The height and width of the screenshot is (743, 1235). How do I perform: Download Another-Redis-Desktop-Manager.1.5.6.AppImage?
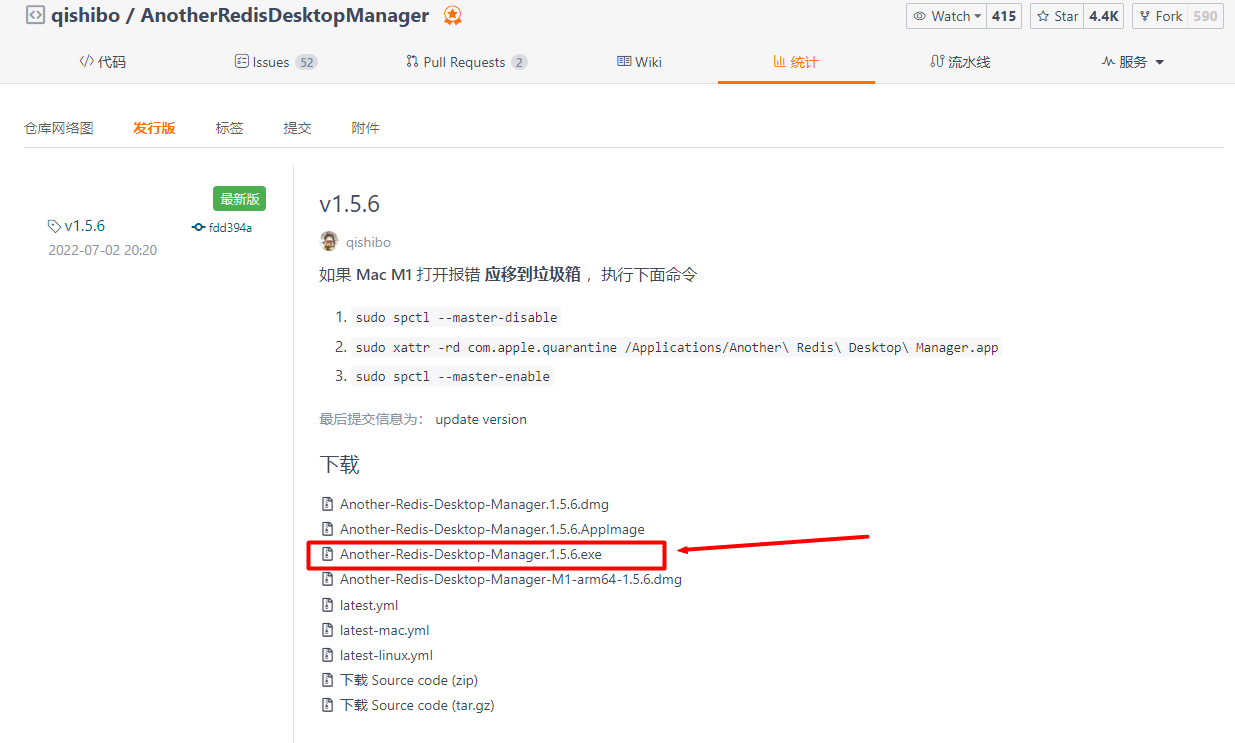point(492,529)
